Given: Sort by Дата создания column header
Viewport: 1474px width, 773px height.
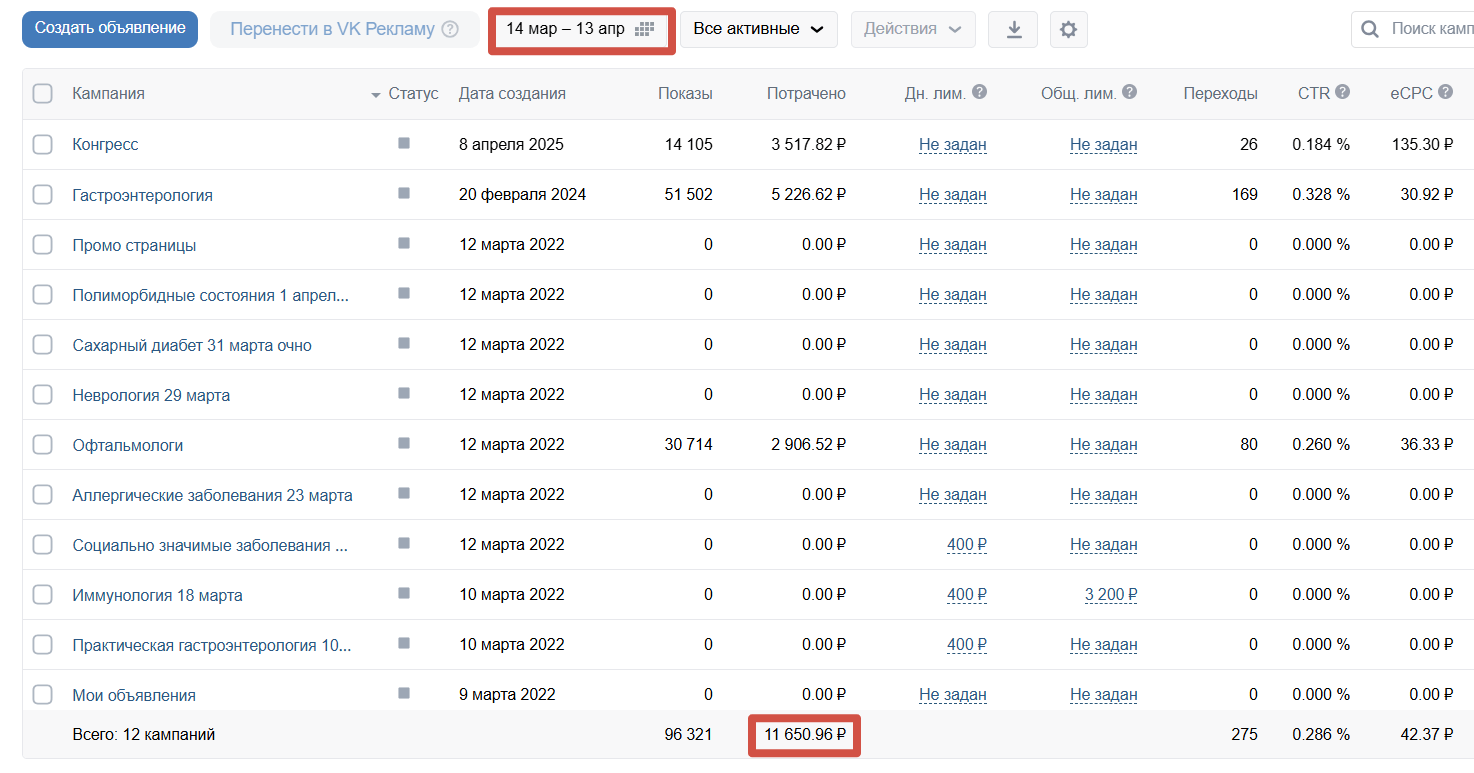Looking at the screenshot, I should coord(512,93).
